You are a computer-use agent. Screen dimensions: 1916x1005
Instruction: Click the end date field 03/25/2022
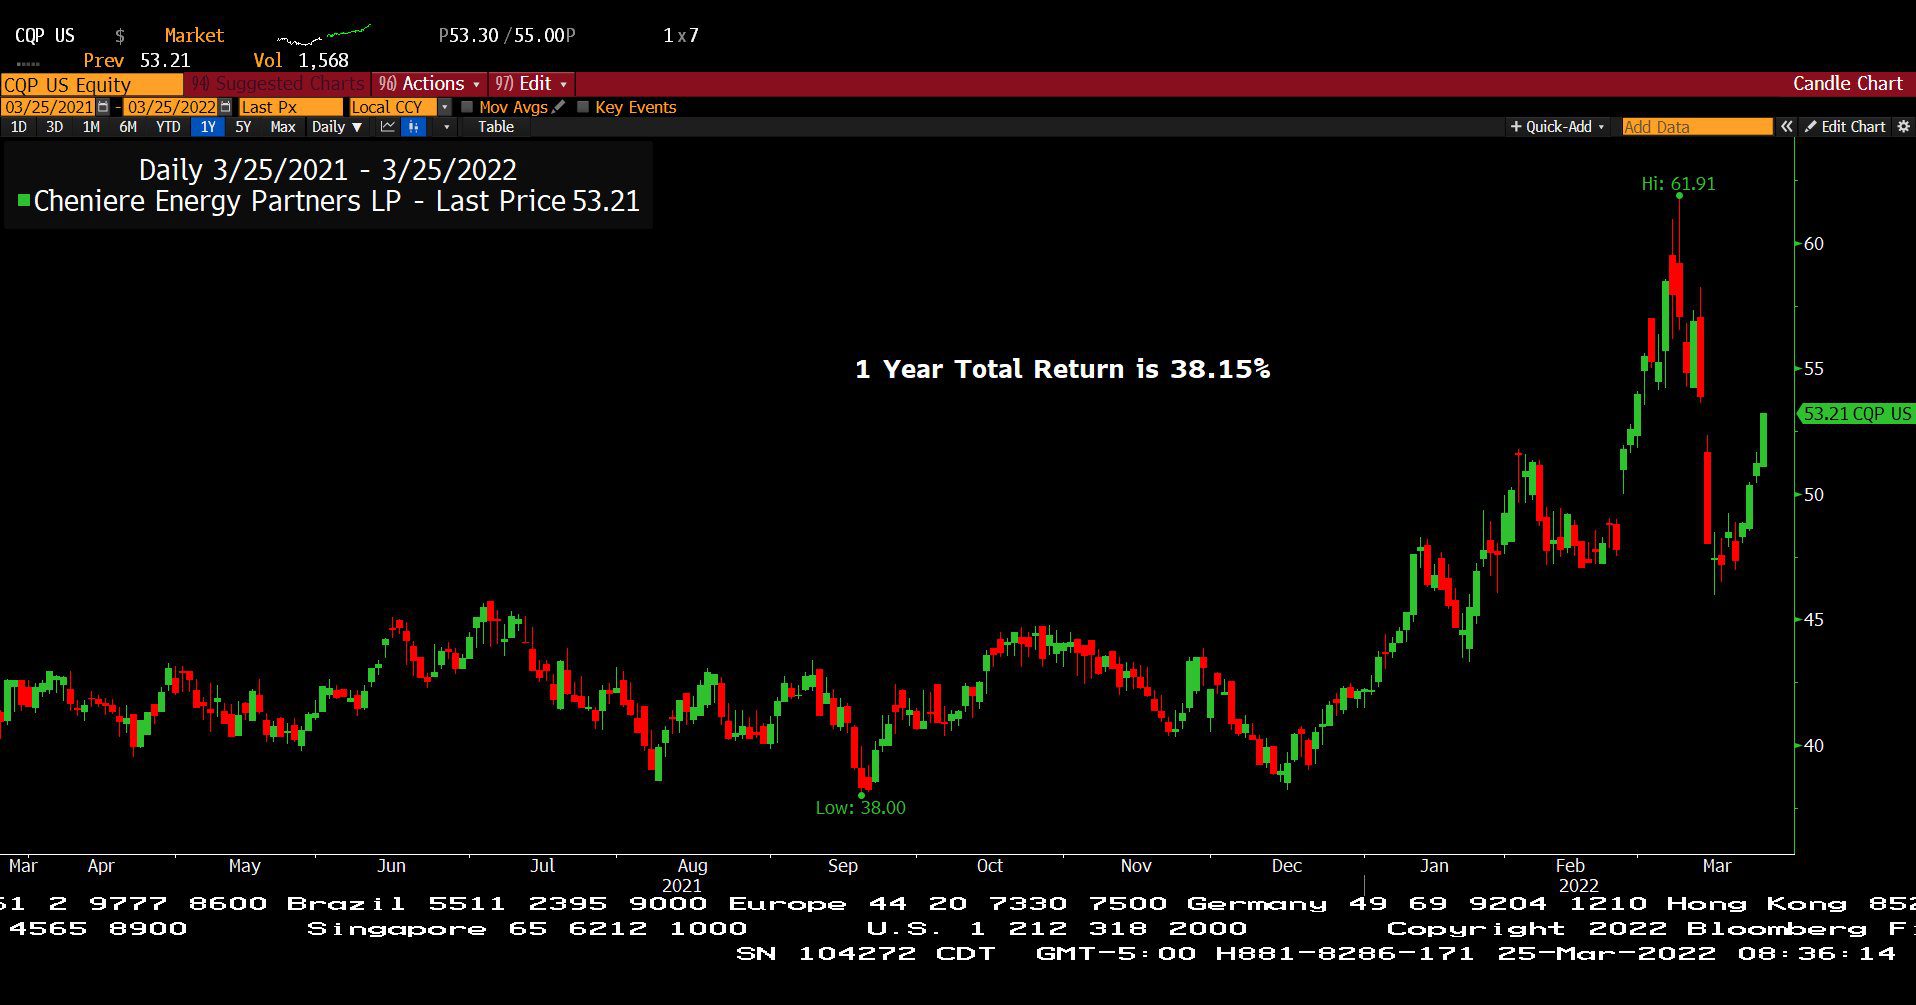click(x=171, y=107)
